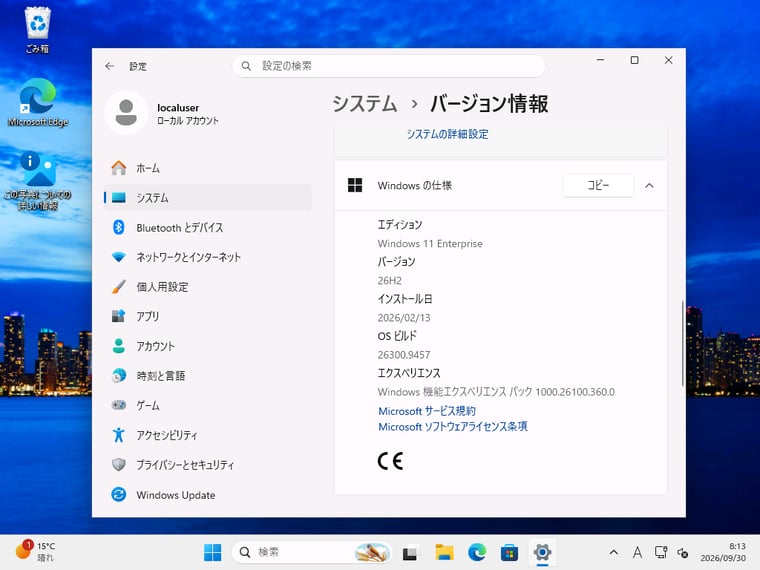Maximize the Settings window

click(634, 60)
